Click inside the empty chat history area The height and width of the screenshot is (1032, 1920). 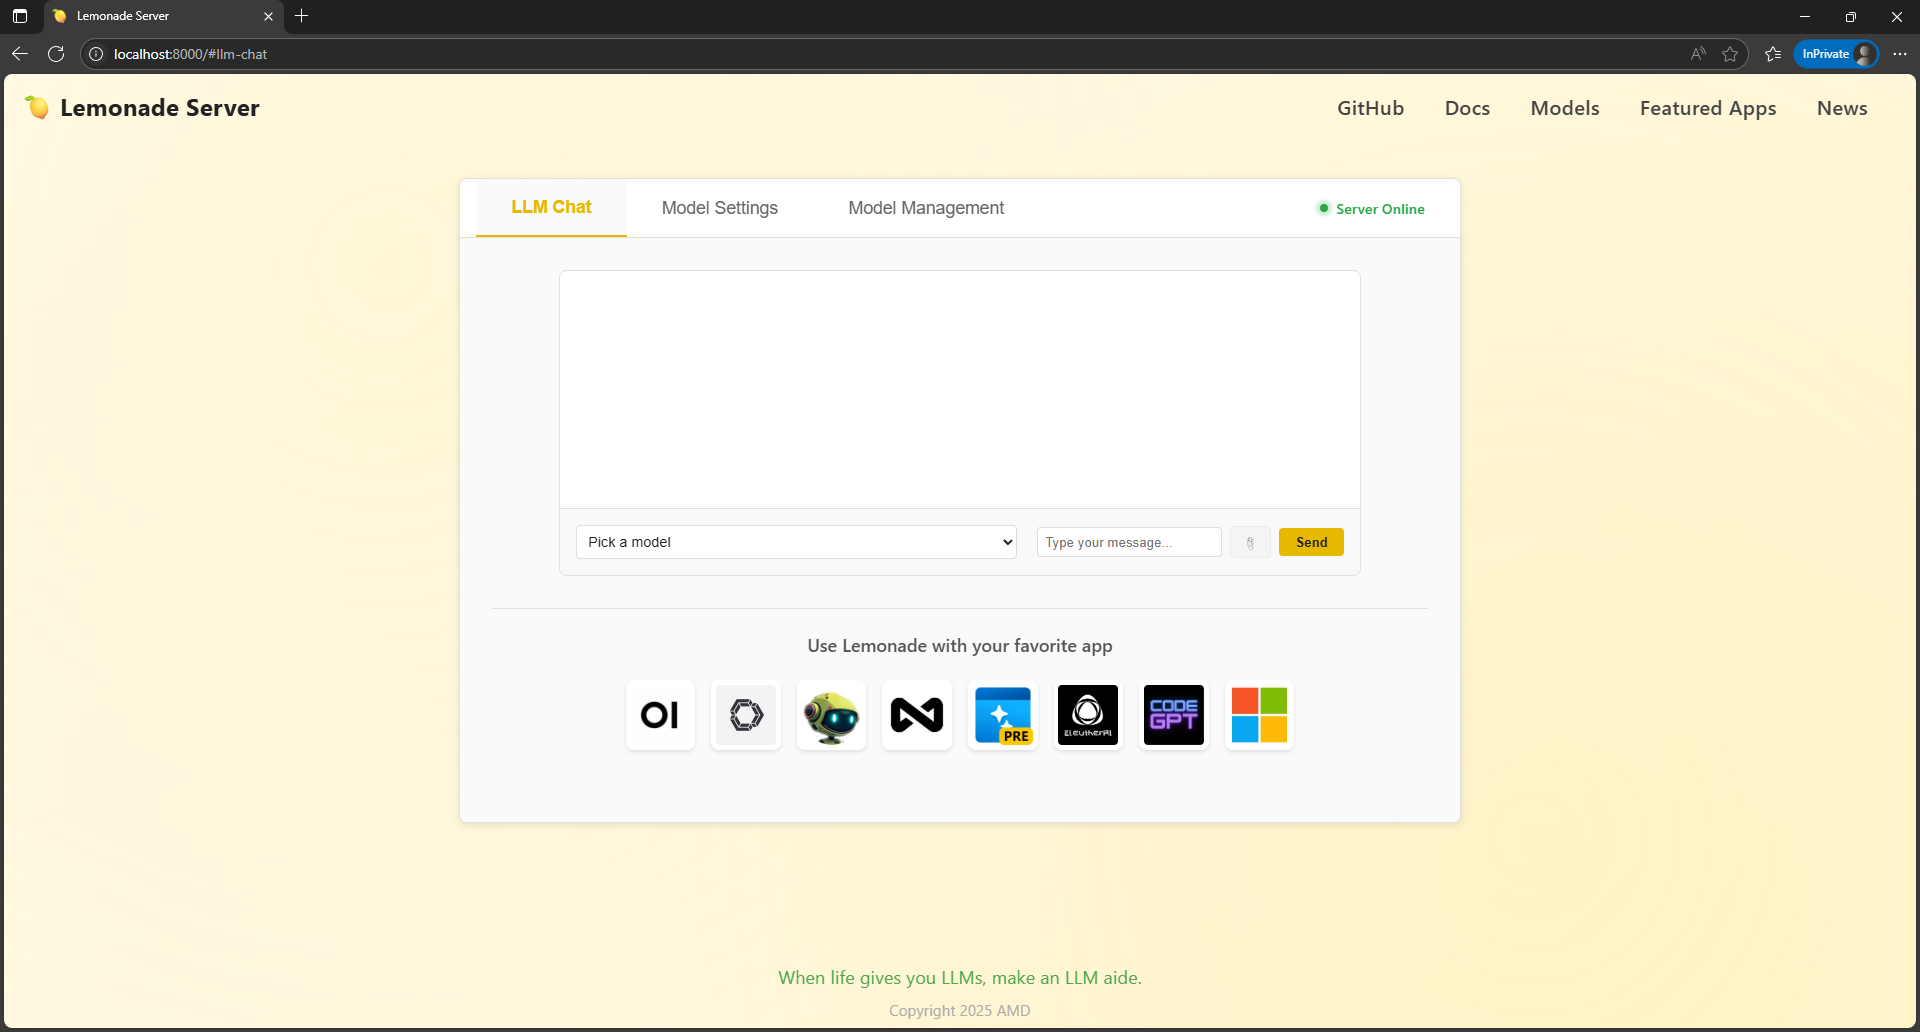(960, 389)
